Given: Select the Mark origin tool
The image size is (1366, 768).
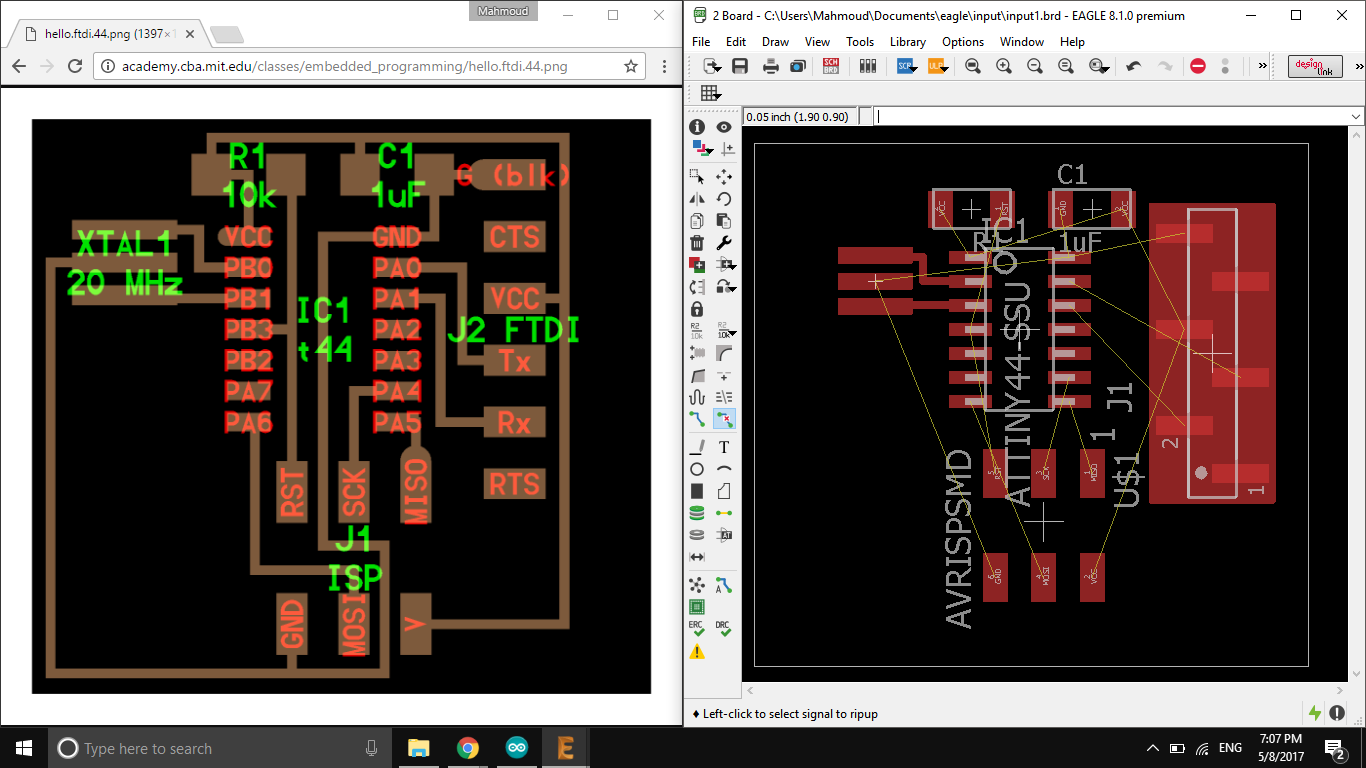Looking at the screenshot, I should (726, 149).
